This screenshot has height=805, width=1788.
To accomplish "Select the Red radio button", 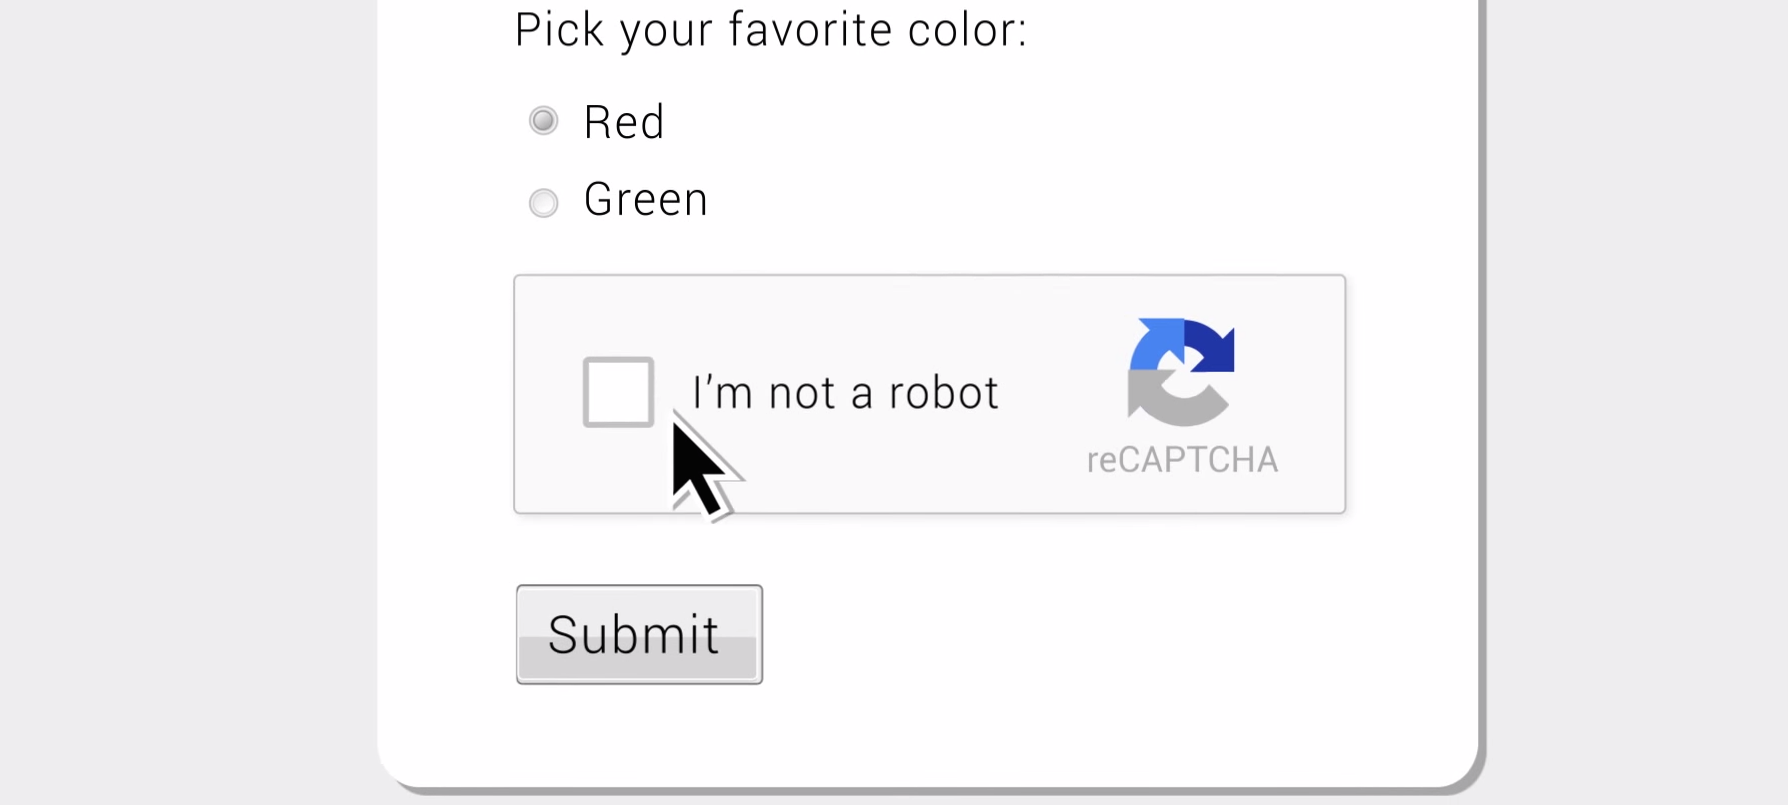I will (543, 121).
